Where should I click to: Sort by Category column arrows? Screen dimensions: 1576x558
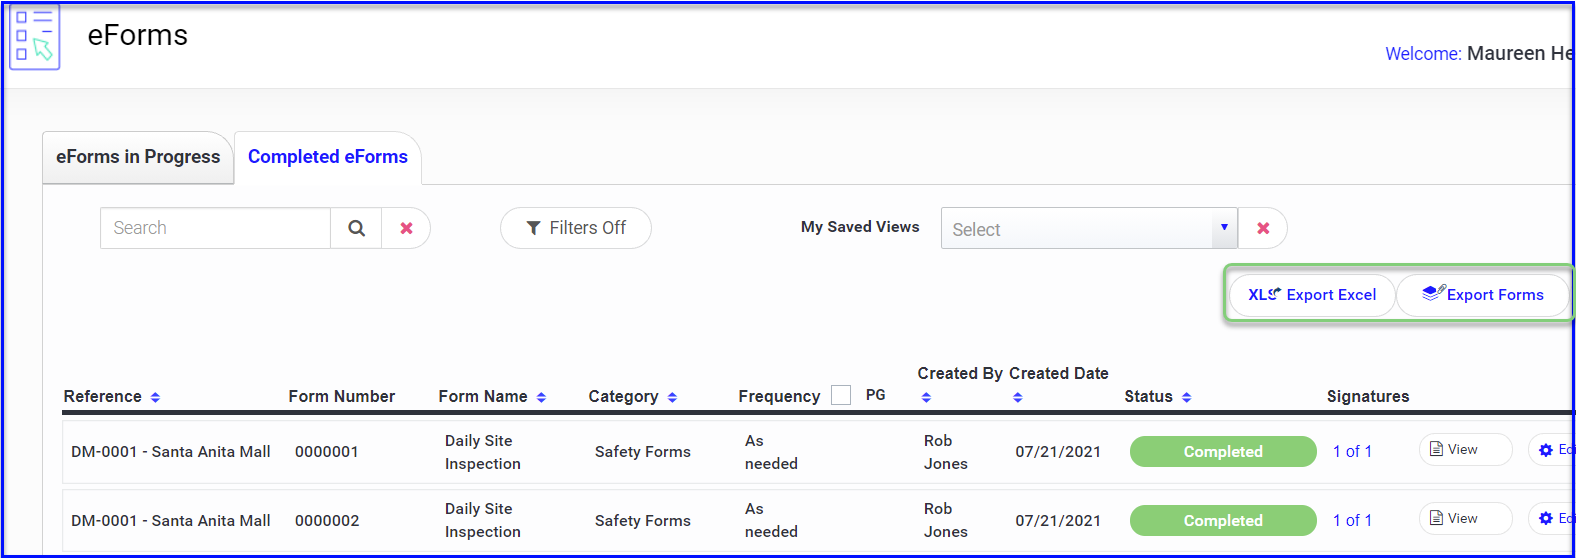tap(672, 397)
